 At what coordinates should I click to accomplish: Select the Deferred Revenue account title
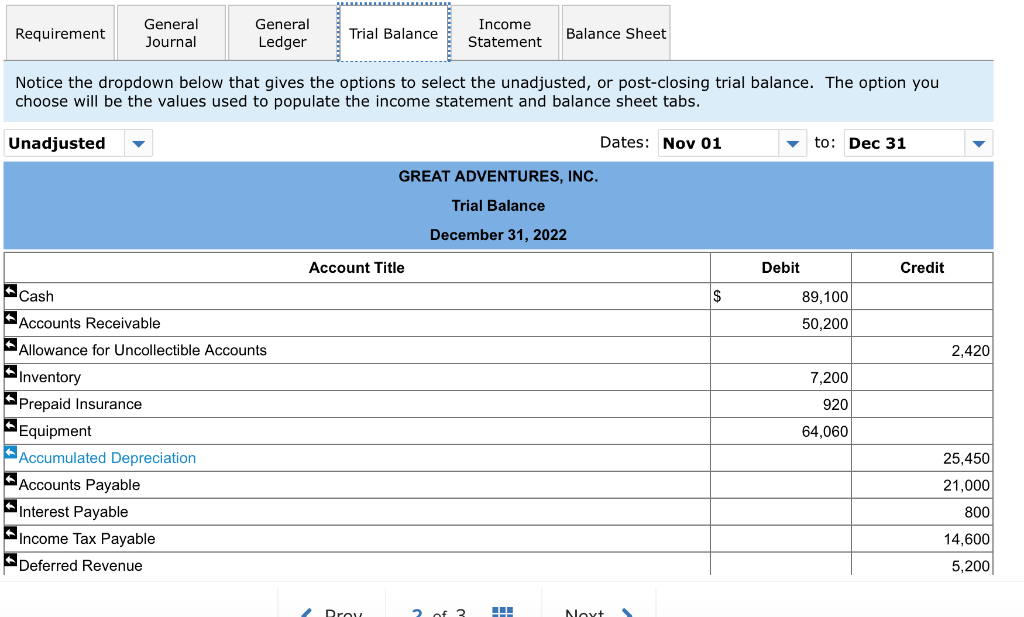[80, 565]
